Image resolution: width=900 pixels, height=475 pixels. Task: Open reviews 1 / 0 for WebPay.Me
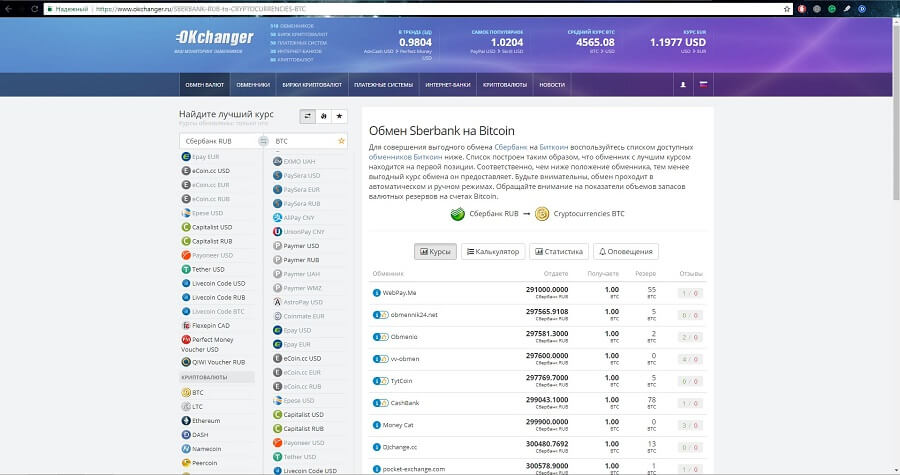coord(689,293)
